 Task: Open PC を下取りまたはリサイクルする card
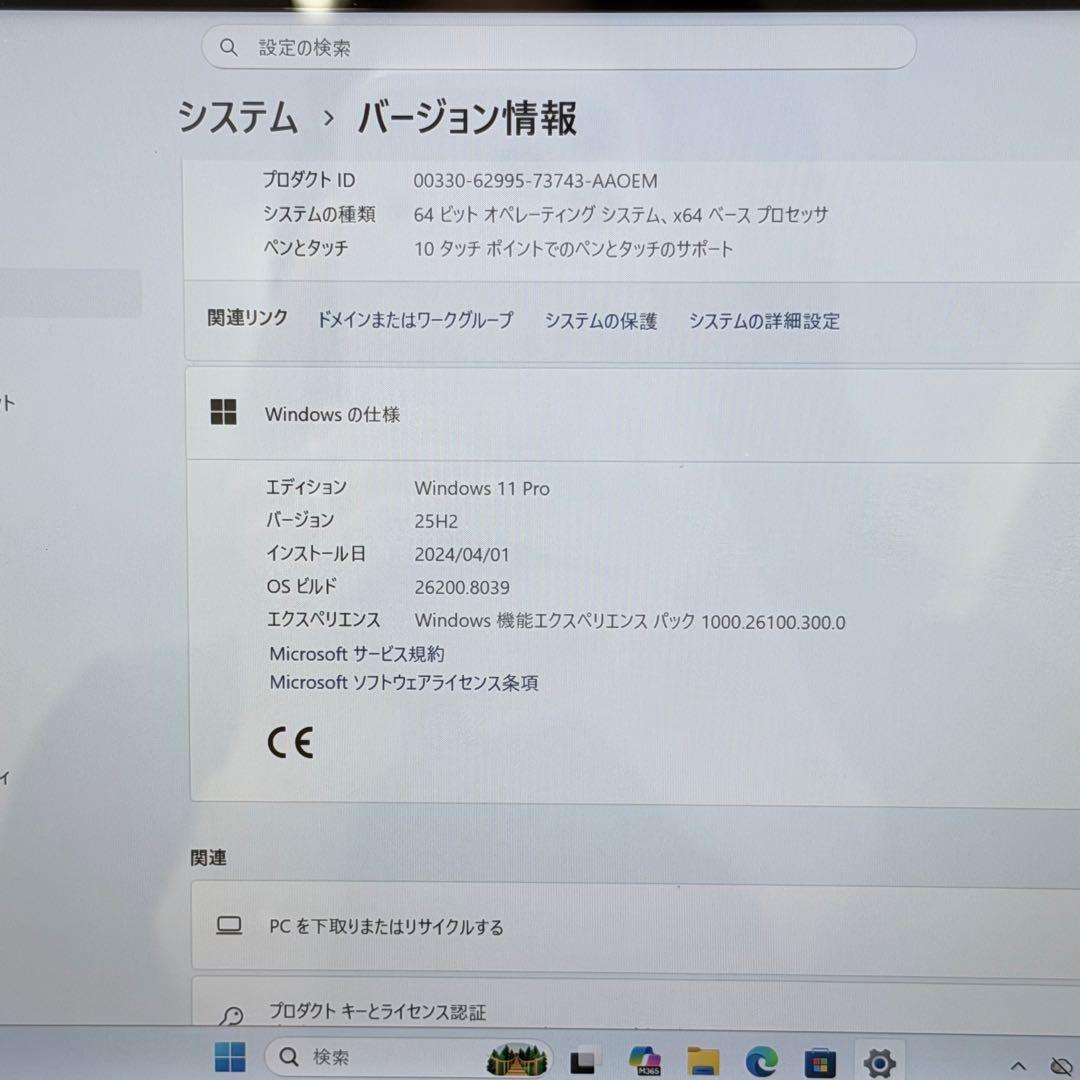[635, 926]
